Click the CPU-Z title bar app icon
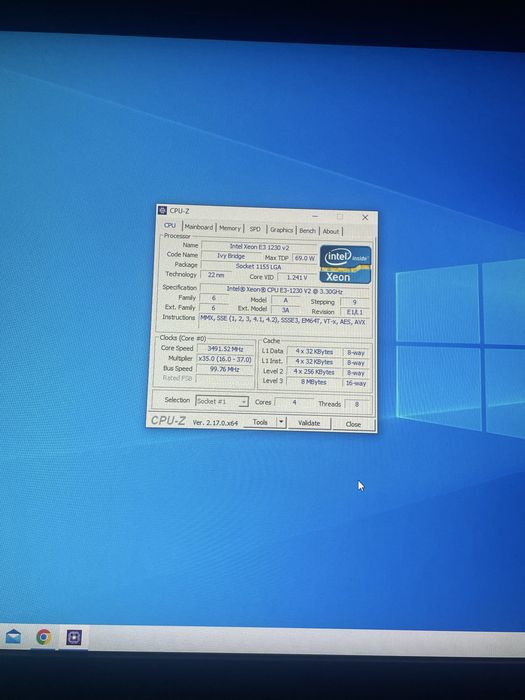 (x=162, y=210)
